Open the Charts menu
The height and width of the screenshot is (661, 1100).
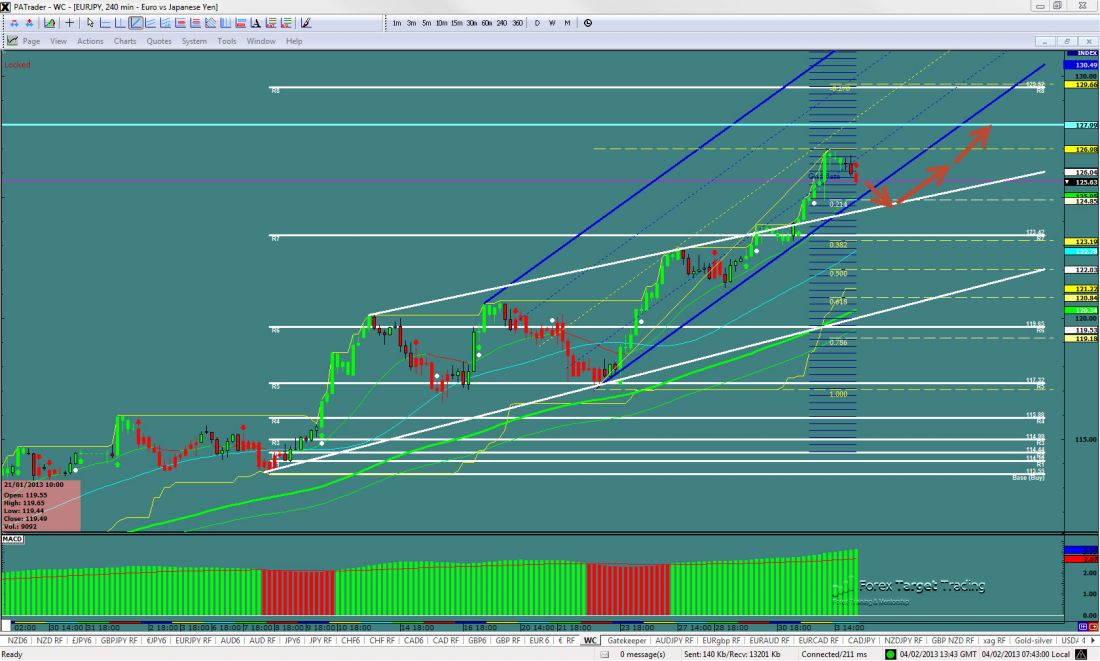(125, 41)
